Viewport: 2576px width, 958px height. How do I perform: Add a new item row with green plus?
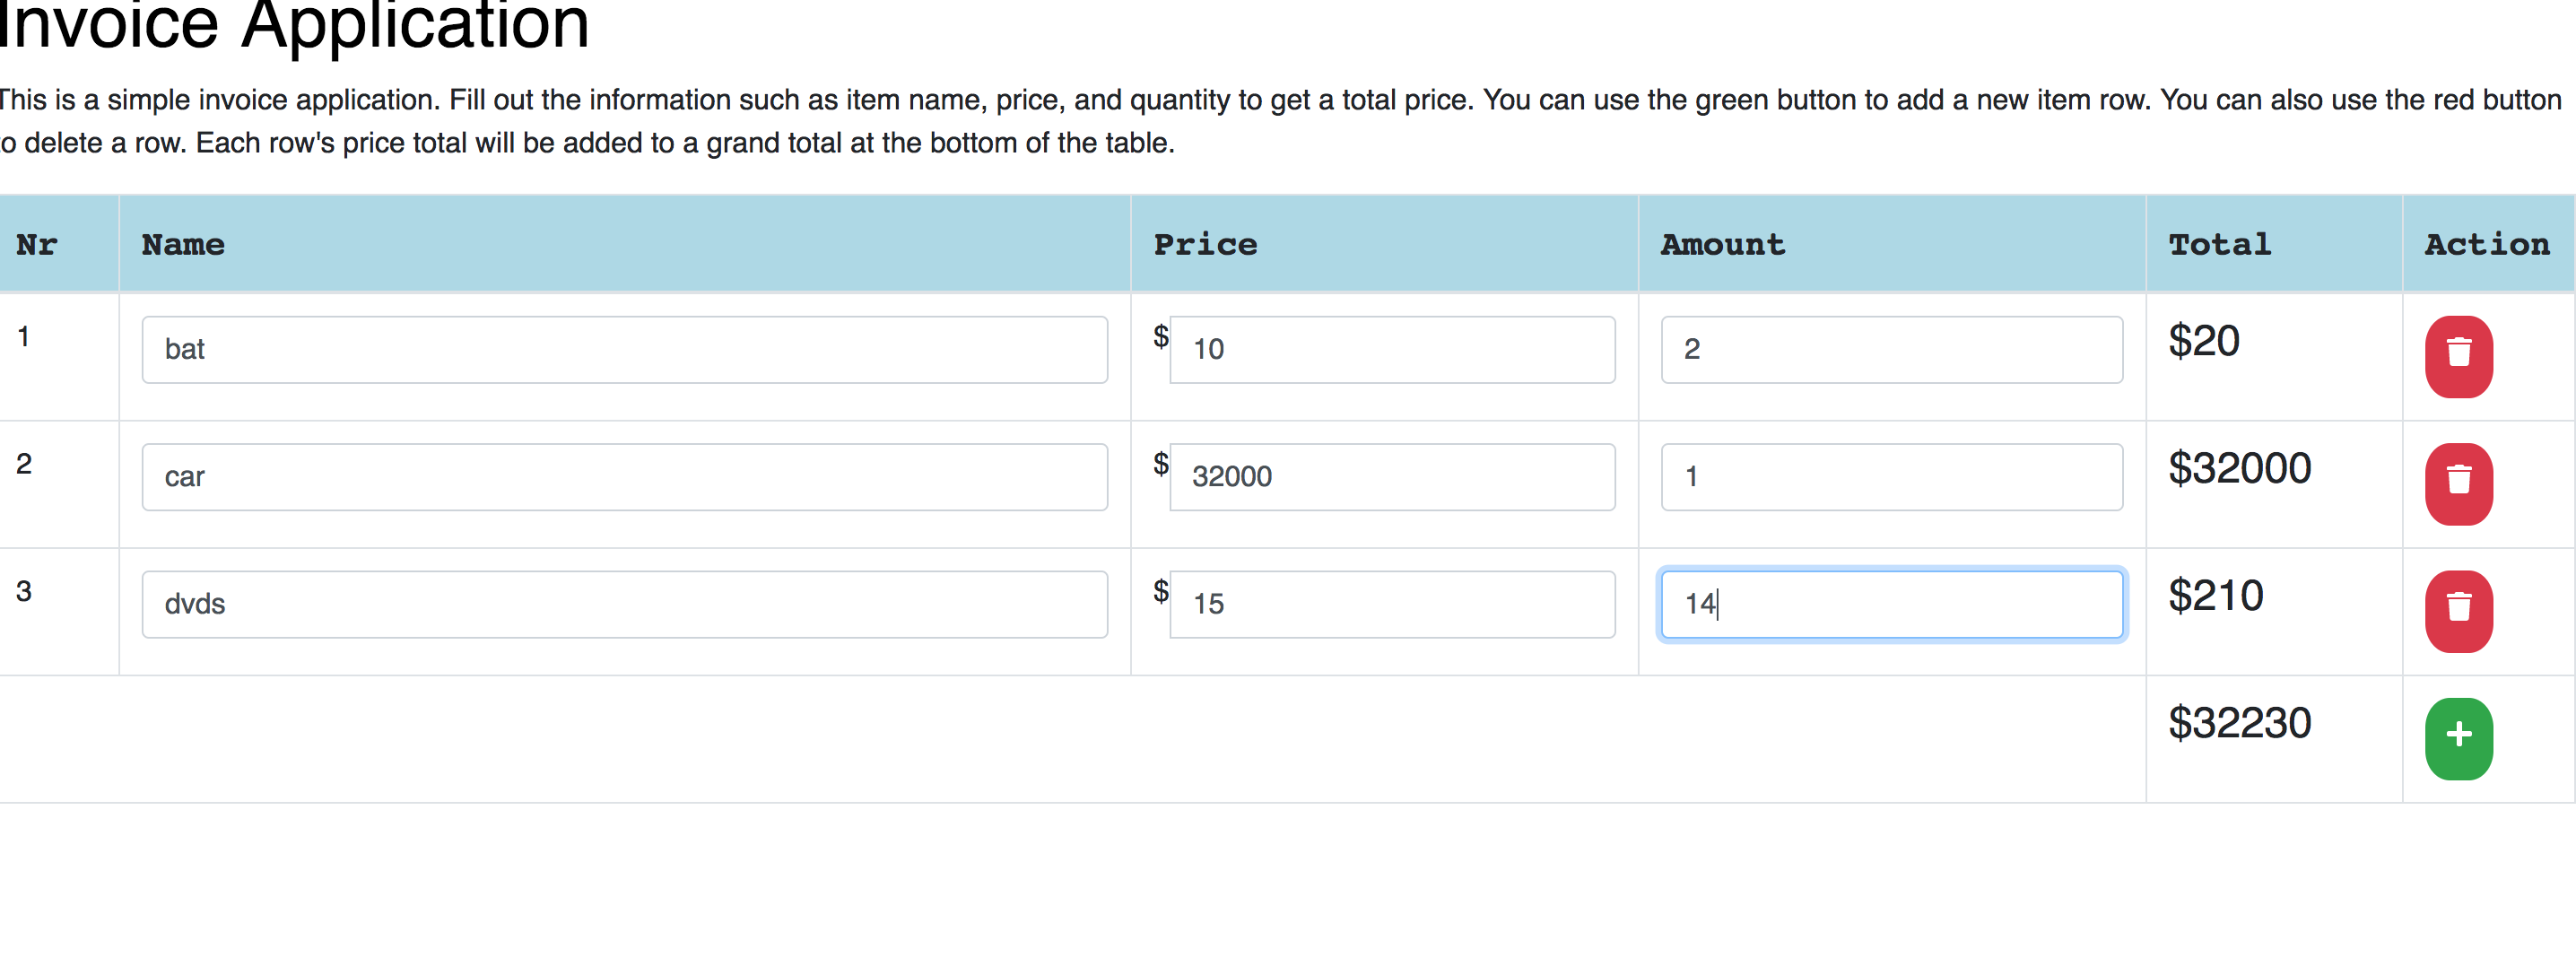click(2458, 738)
